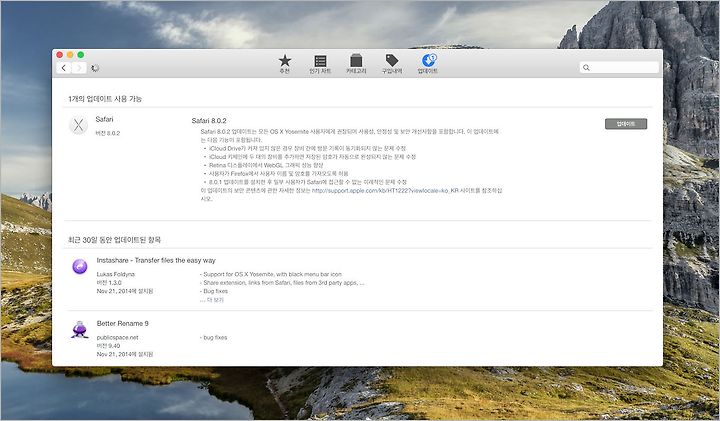Click the 'bug fixes' note for Better Rename
This screenshot has height=421, width=720.
pos(214,337)
